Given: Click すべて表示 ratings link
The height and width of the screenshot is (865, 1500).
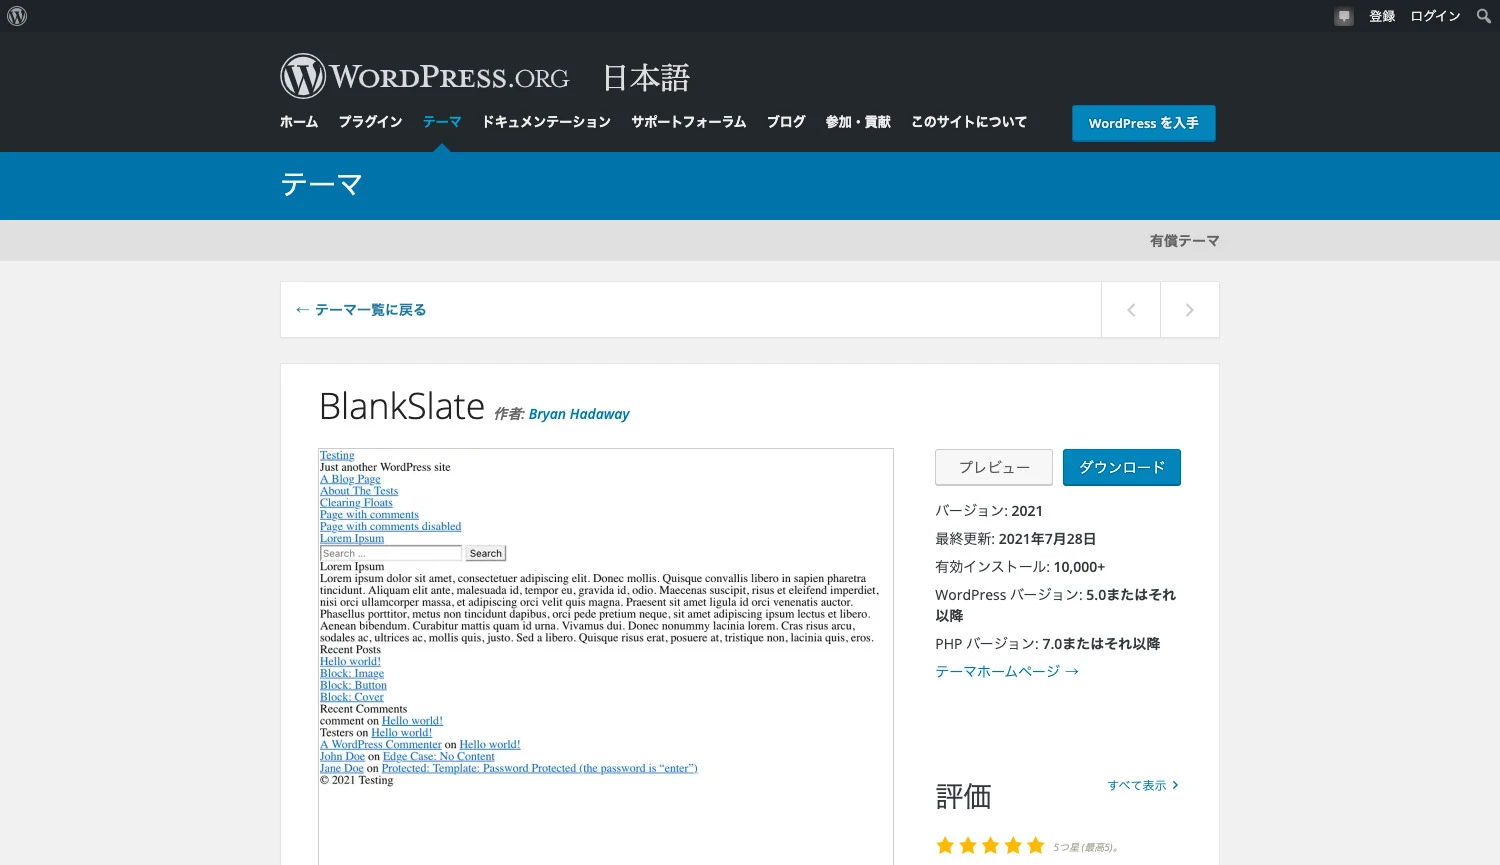Looking at the screenshot, I should pyautogui.click(x=1143, y=785).
